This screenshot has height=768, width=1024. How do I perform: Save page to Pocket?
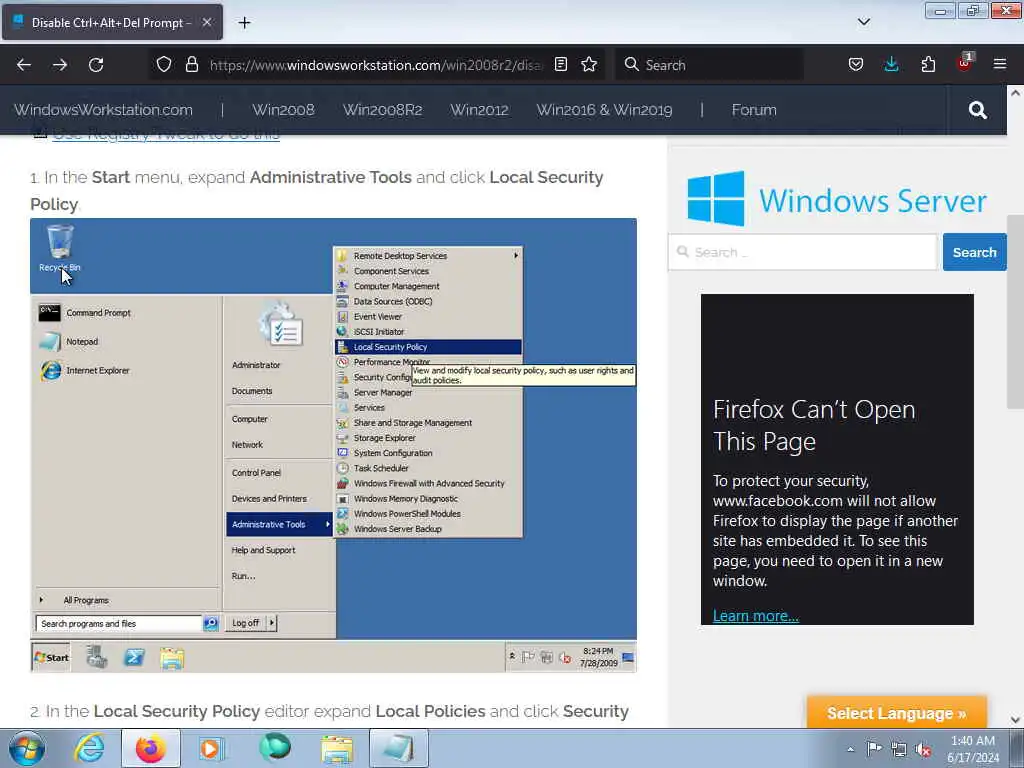(856, 65)
